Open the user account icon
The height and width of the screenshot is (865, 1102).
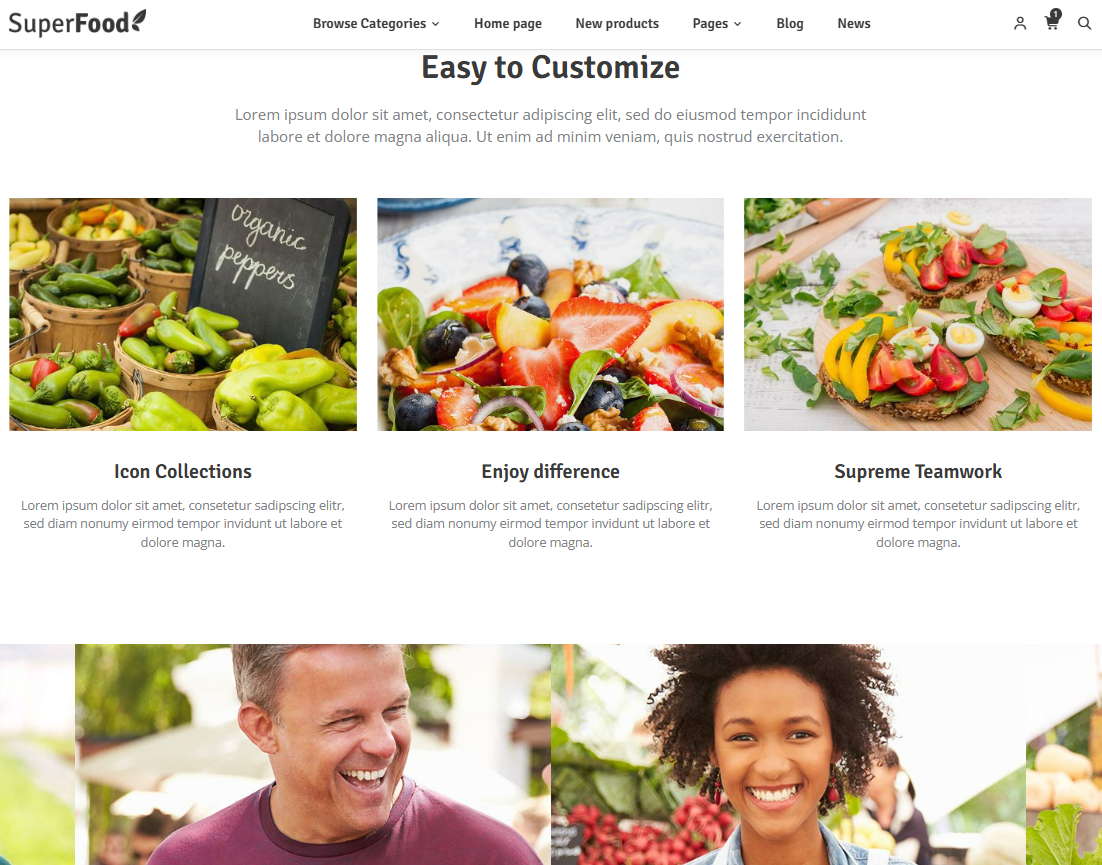(x=1020, y=24)
